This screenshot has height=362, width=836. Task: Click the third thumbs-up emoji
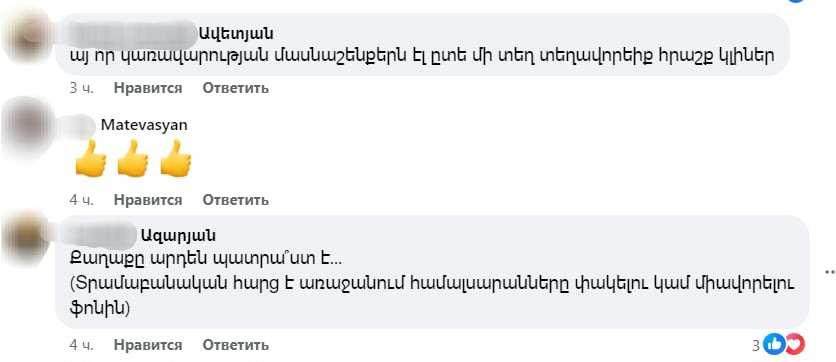click(x=175, y=158)
